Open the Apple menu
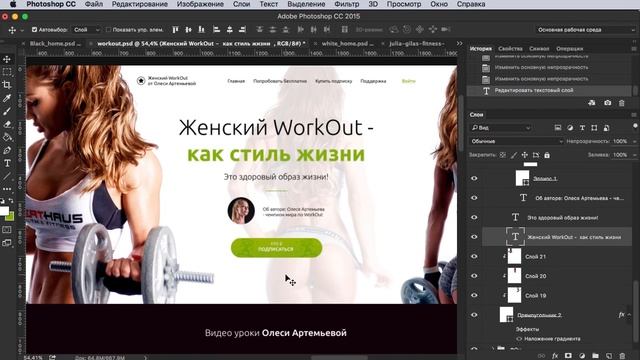 coord(13,4)
